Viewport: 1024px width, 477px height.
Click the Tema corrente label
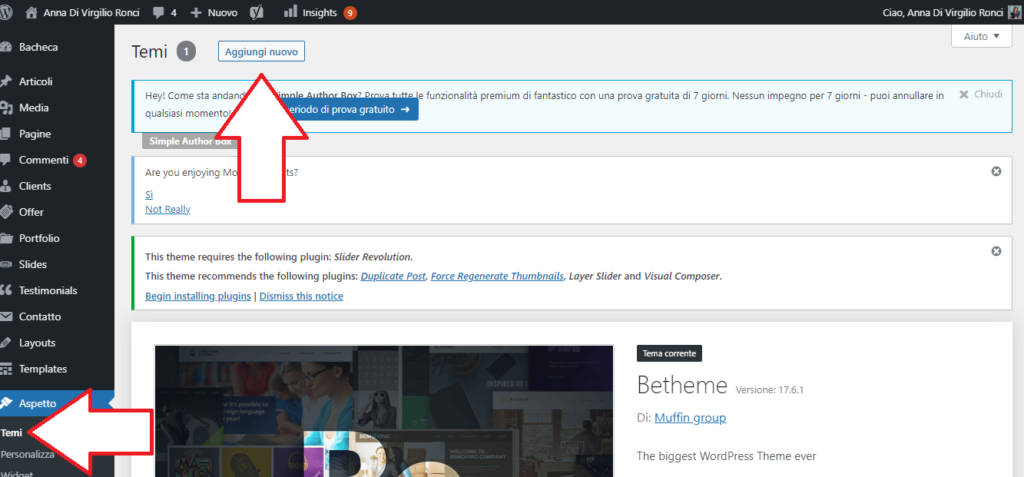669,354
